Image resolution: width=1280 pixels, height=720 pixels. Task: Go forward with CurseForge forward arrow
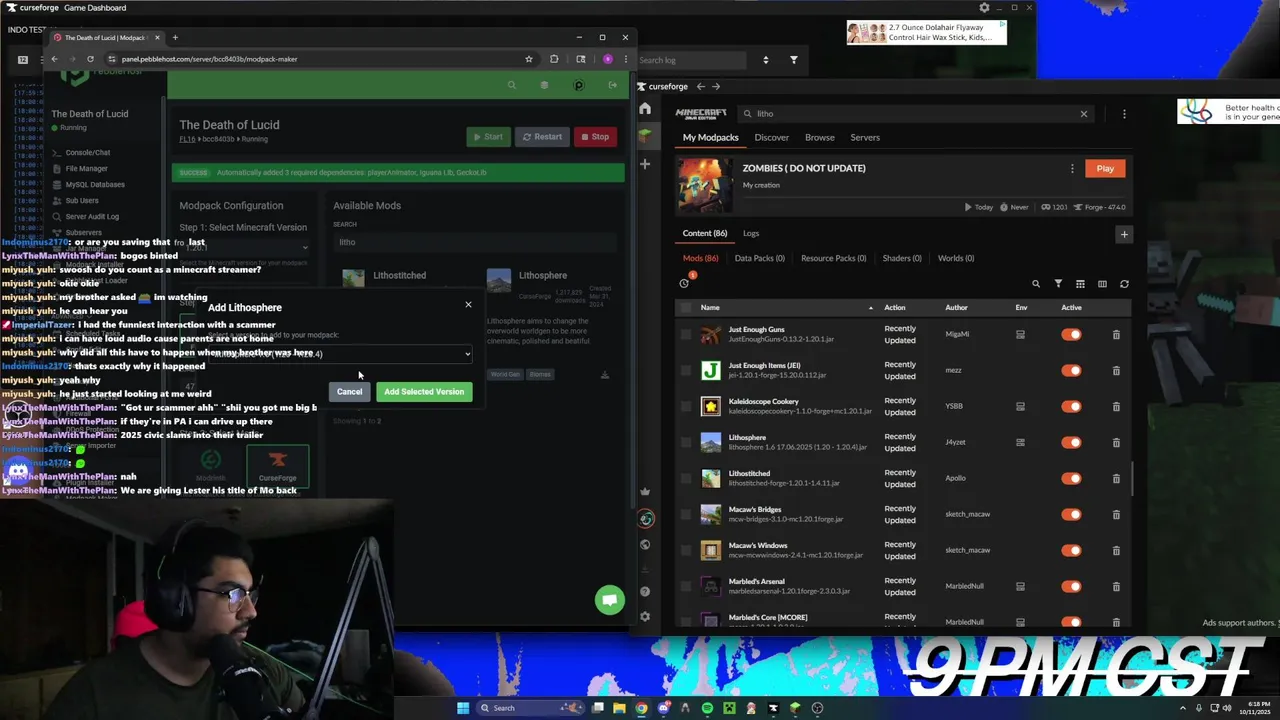coord(716,87)
